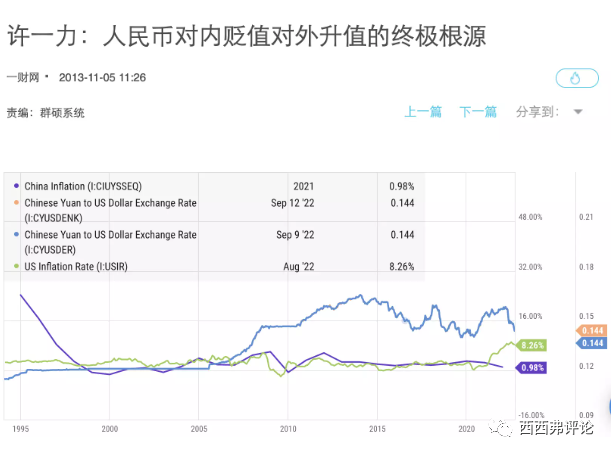Click the 一财网 source name

tap(23, 77)
